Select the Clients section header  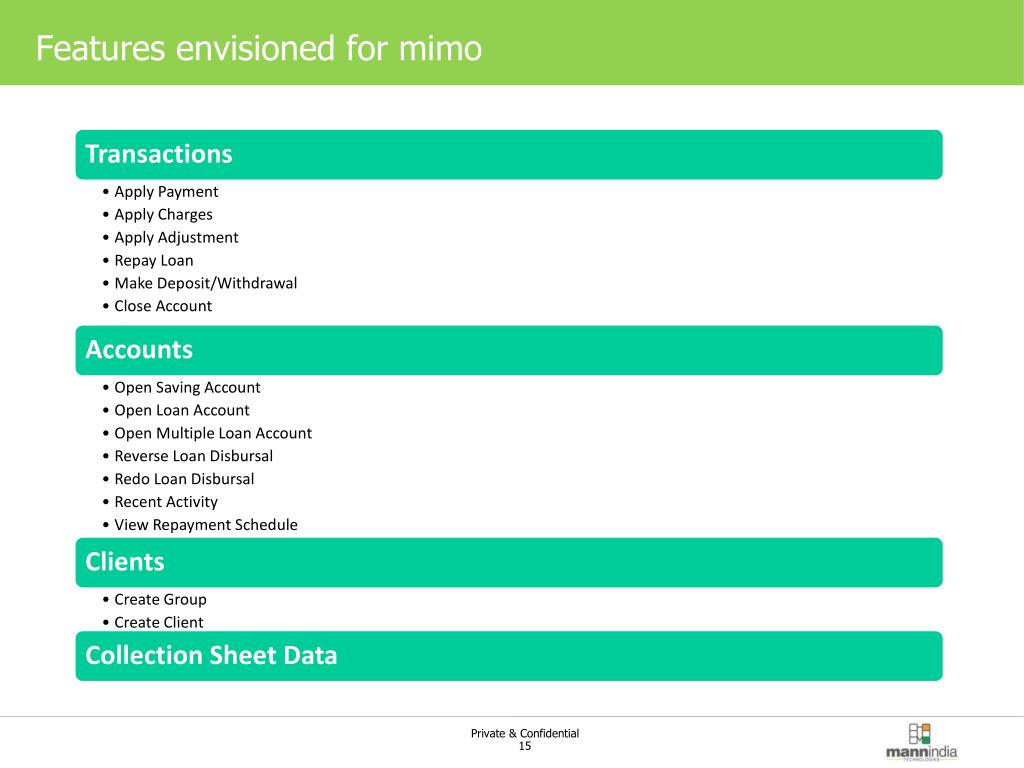pos(509,562)
